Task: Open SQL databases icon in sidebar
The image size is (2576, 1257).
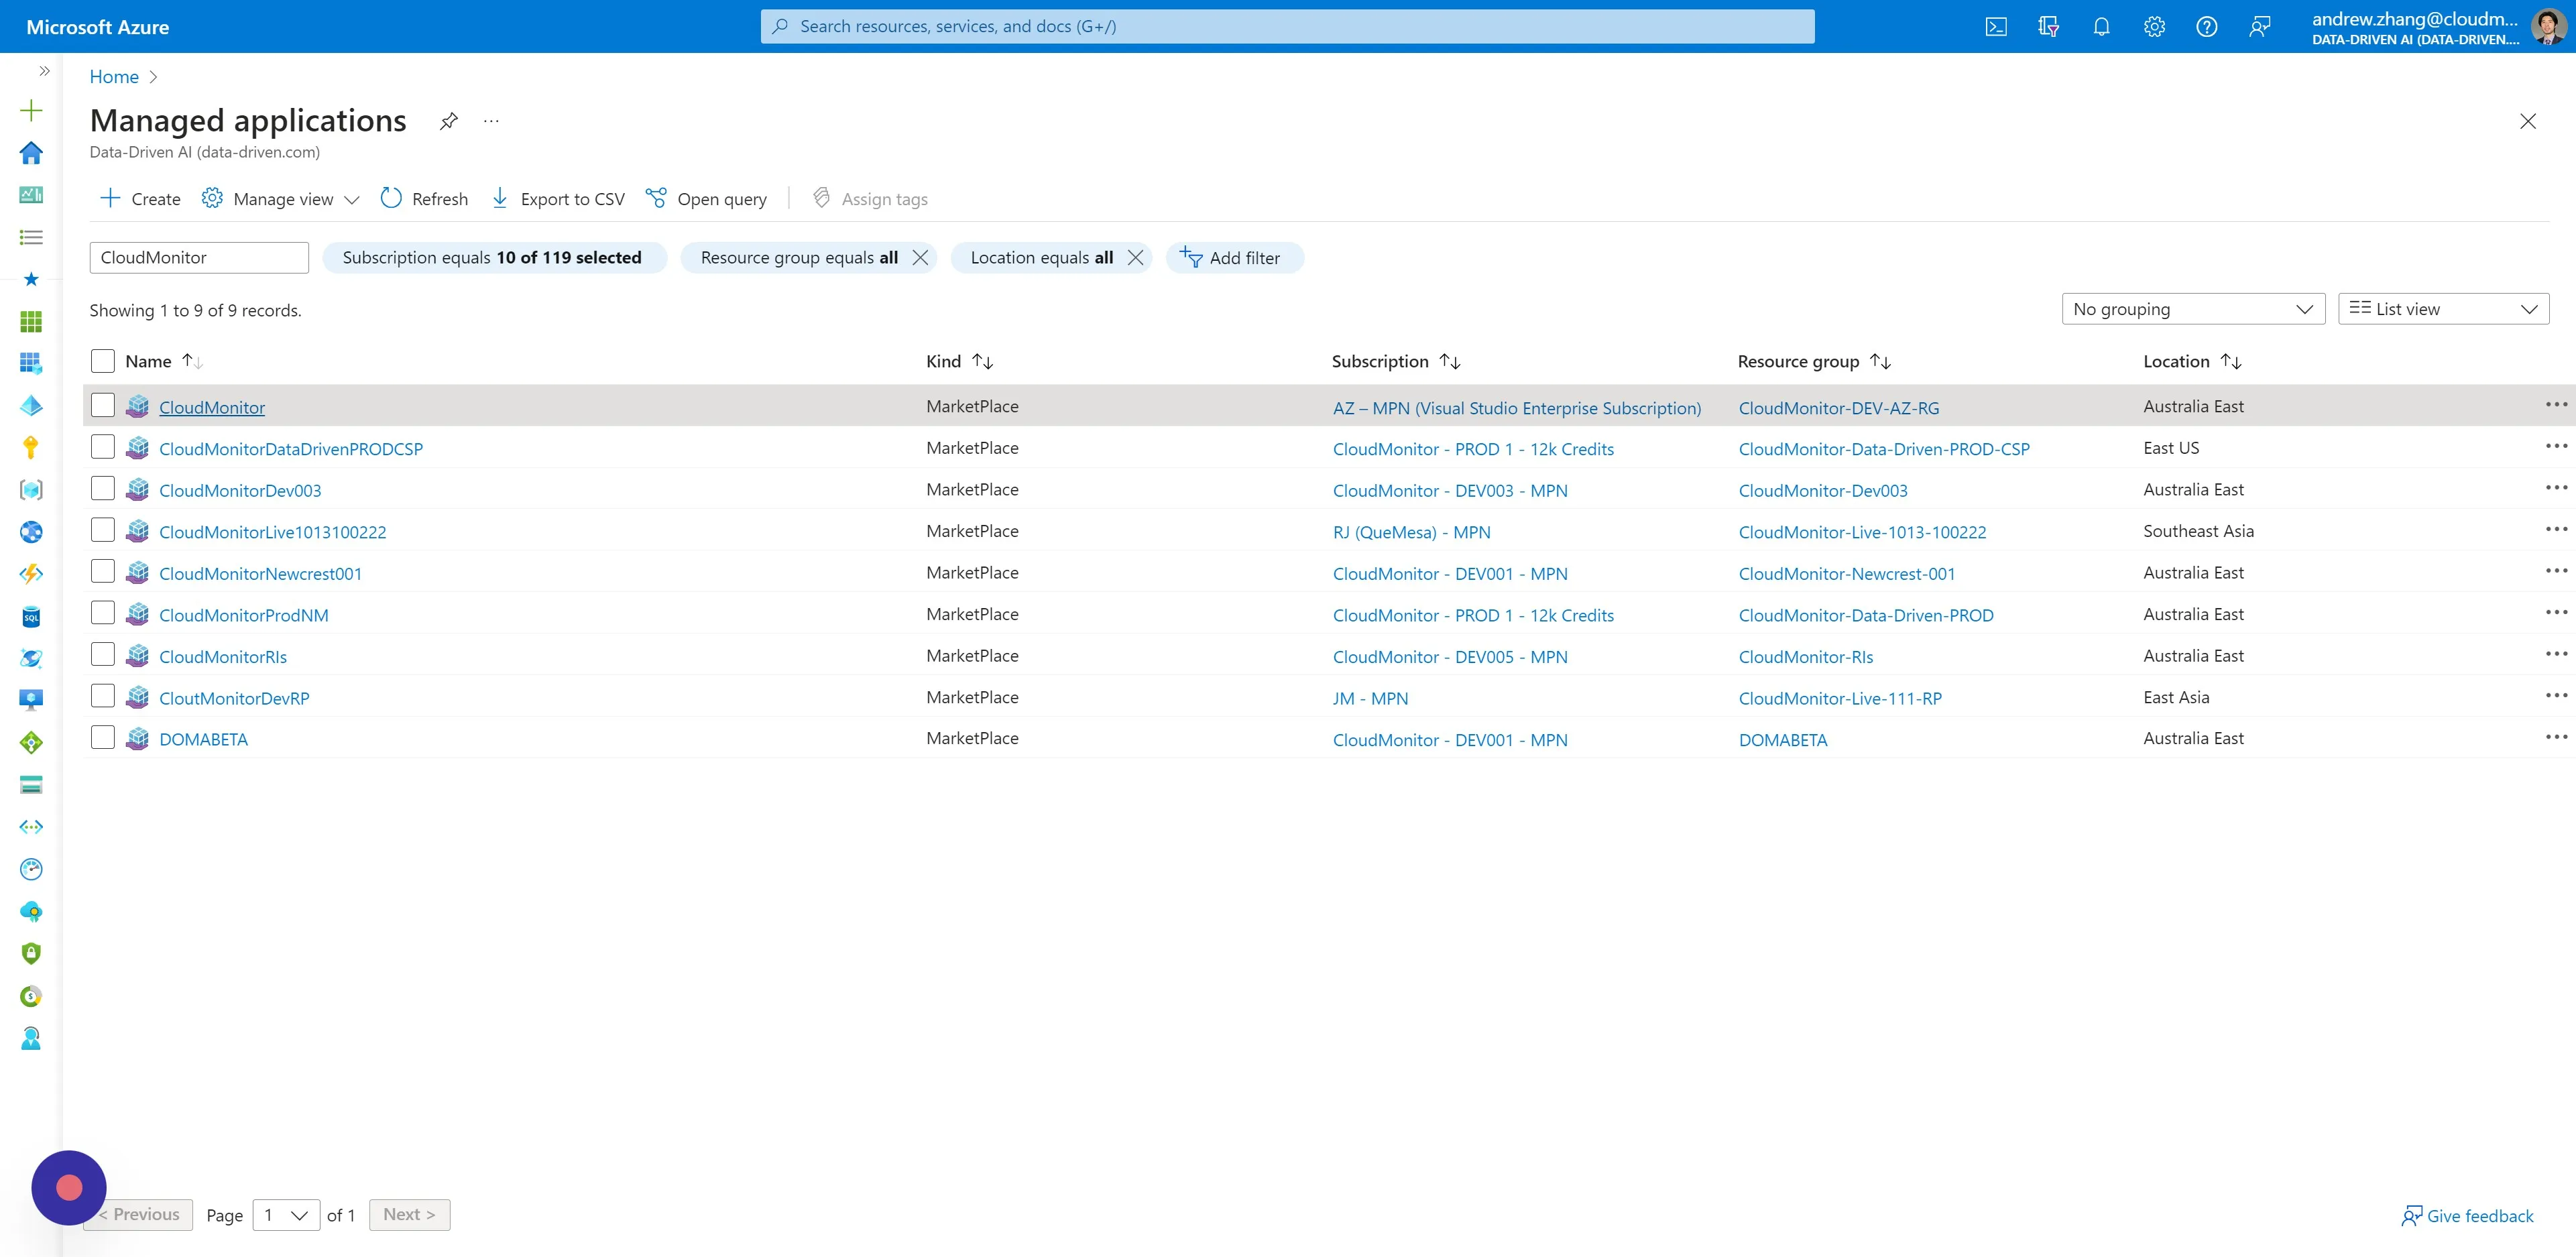Action: click(x=31, y=616)
